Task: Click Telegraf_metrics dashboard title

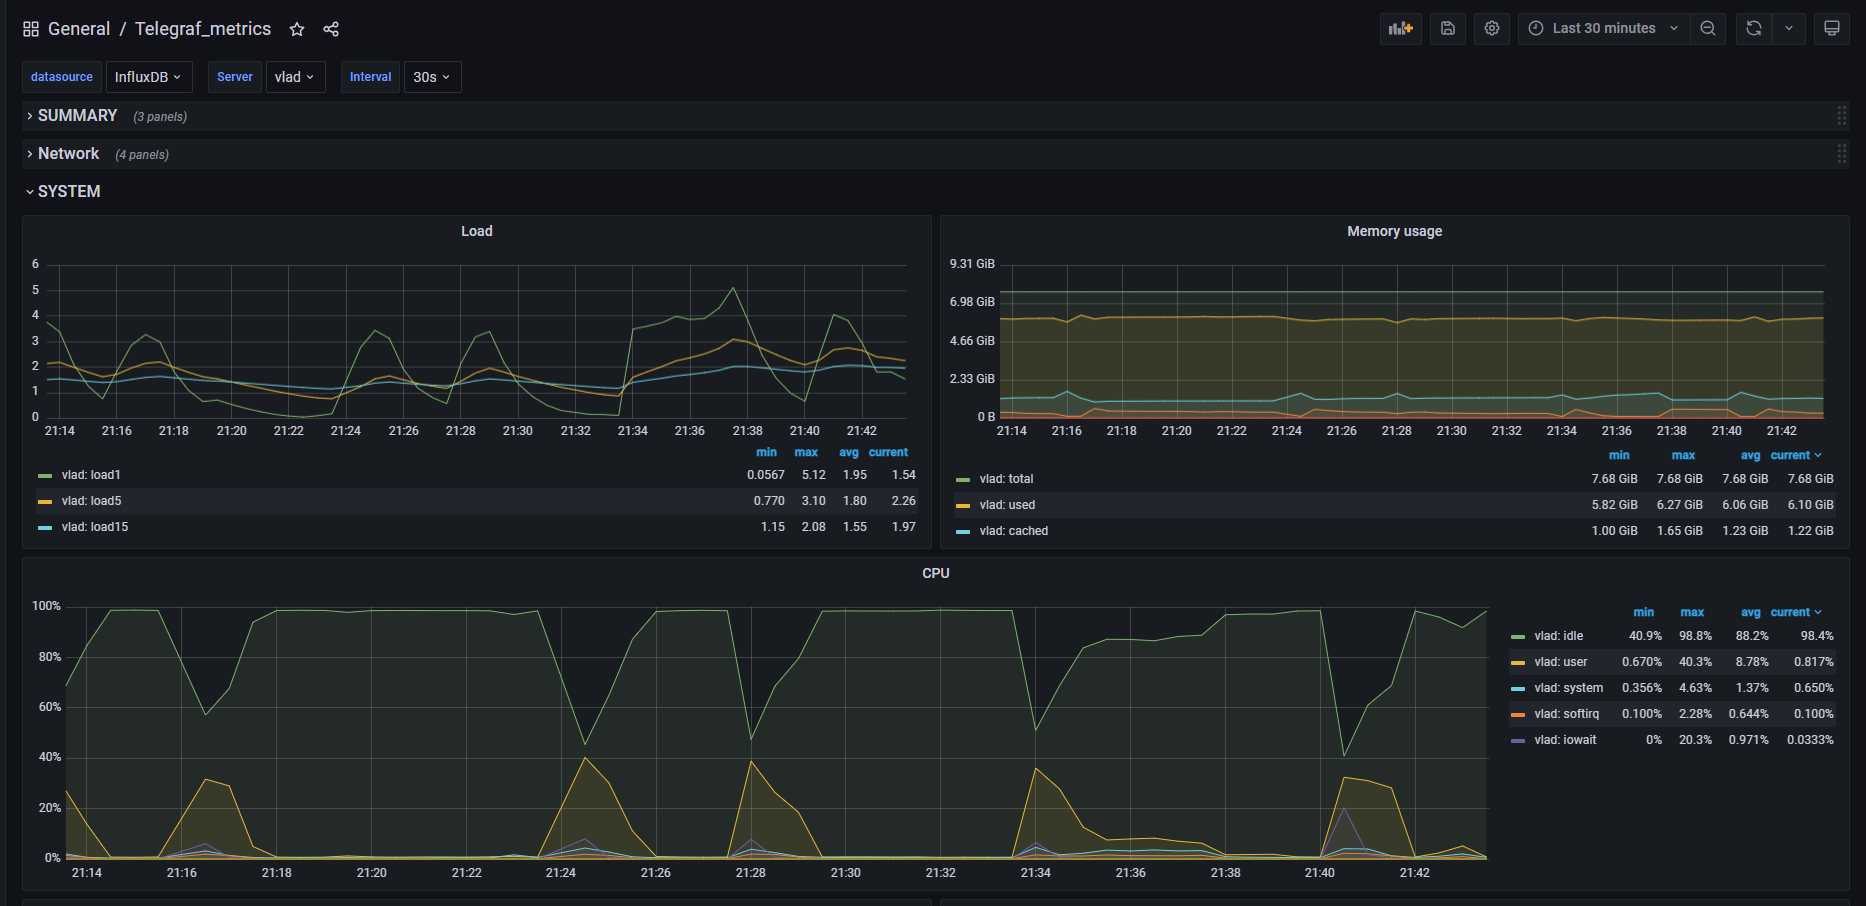Action: (x=203, y=29)
